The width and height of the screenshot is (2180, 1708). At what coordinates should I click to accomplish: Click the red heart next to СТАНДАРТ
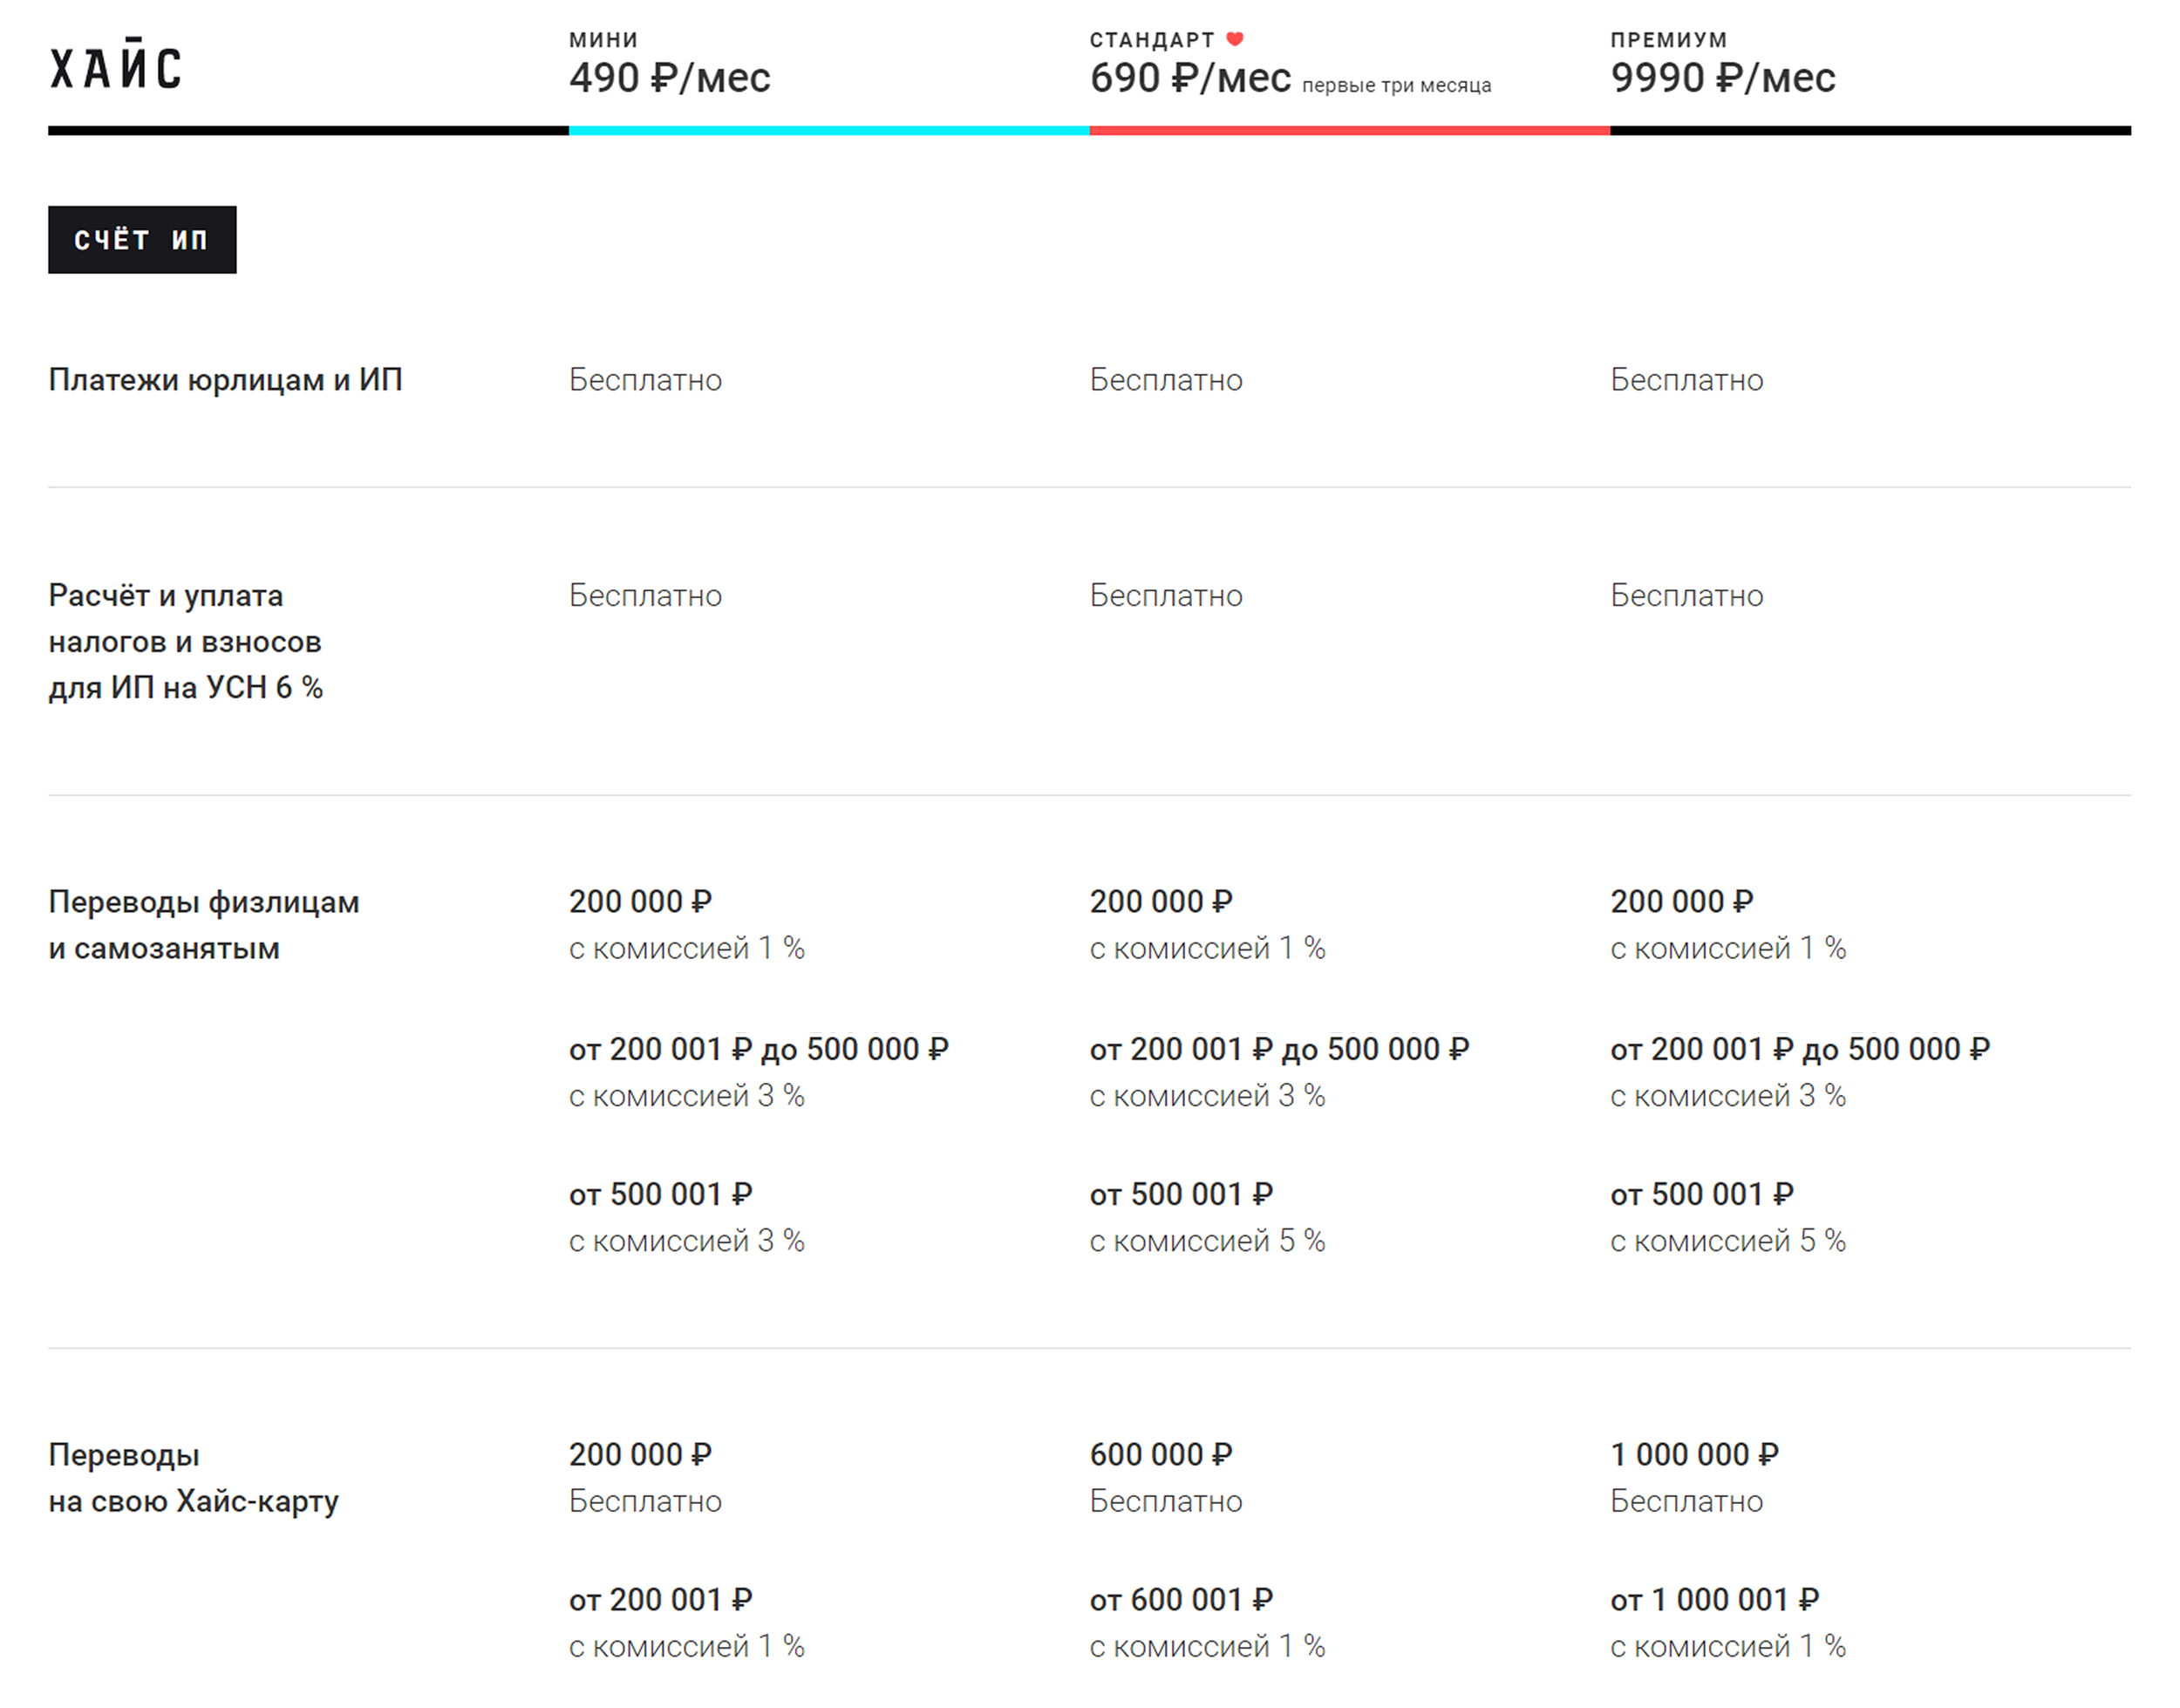point(1235,39)
